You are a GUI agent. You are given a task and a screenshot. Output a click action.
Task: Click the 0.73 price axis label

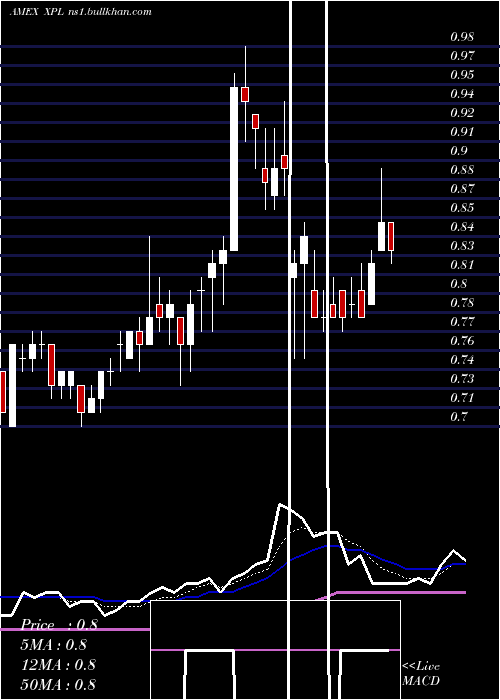click(x=462, y=378)
